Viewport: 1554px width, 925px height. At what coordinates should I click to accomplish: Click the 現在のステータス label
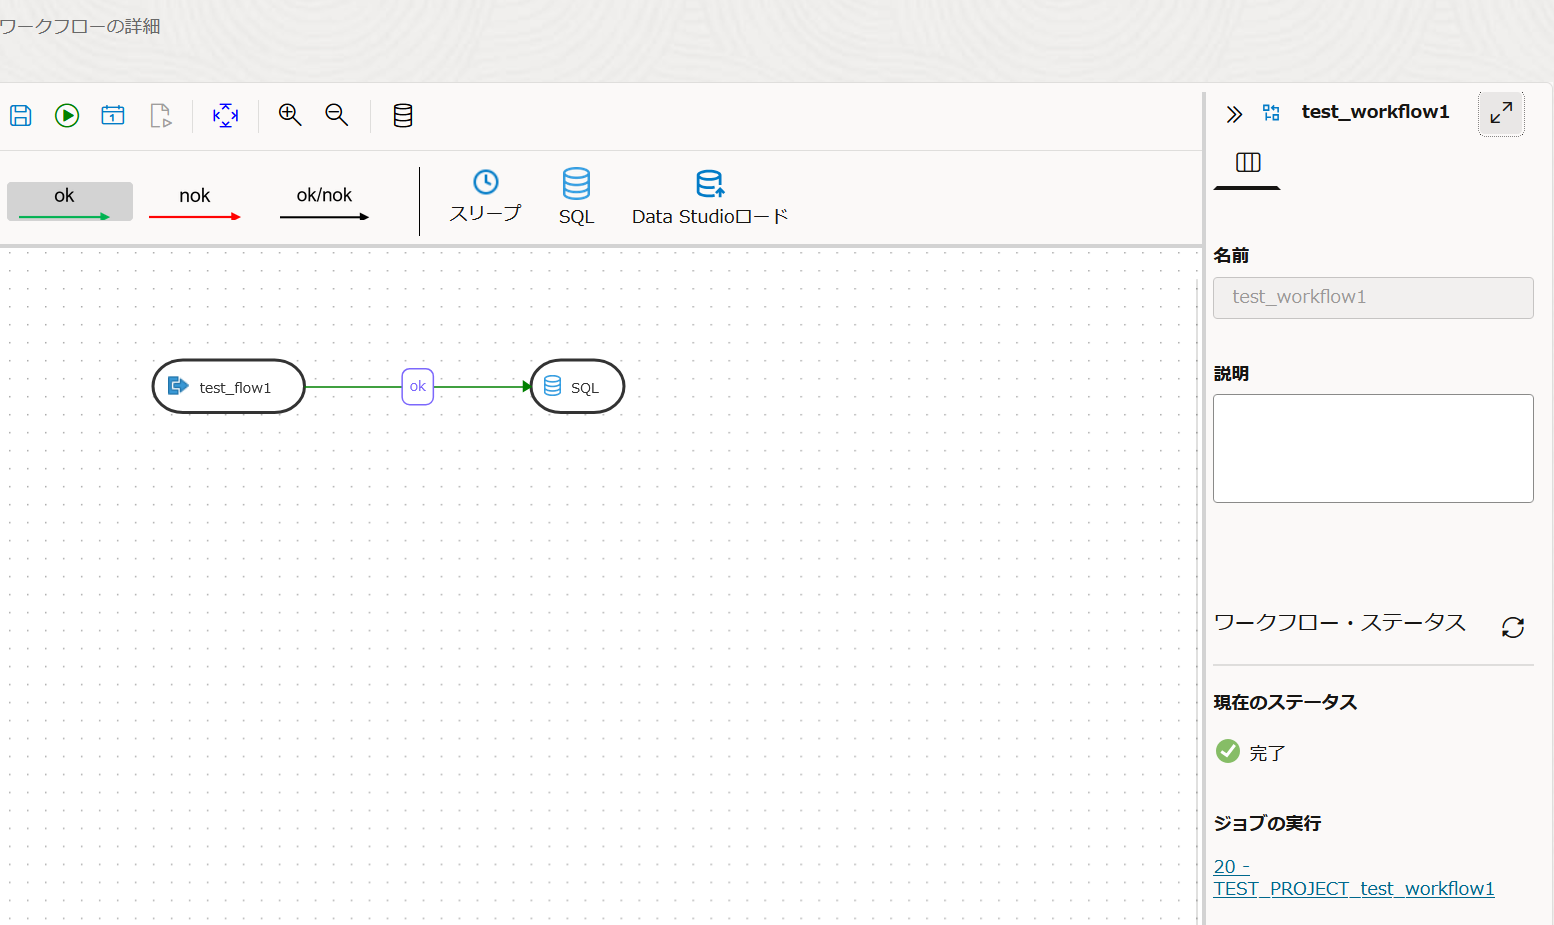coord(1285,702)
